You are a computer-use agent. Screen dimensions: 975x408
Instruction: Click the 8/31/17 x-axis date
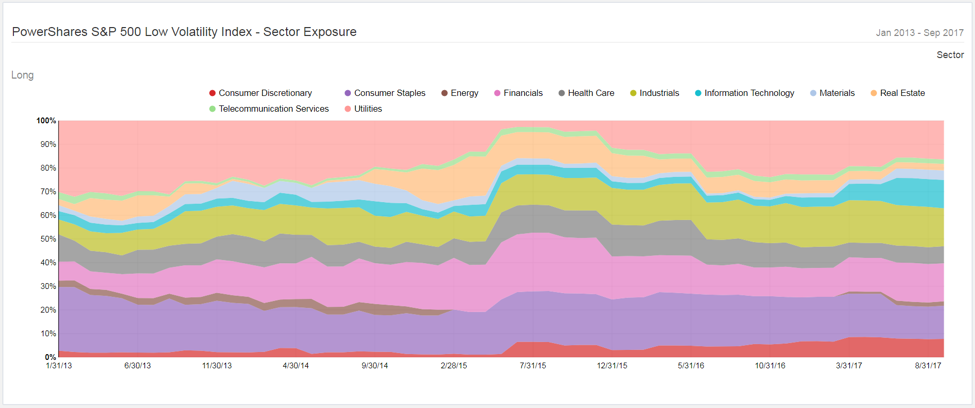point(930,367)
